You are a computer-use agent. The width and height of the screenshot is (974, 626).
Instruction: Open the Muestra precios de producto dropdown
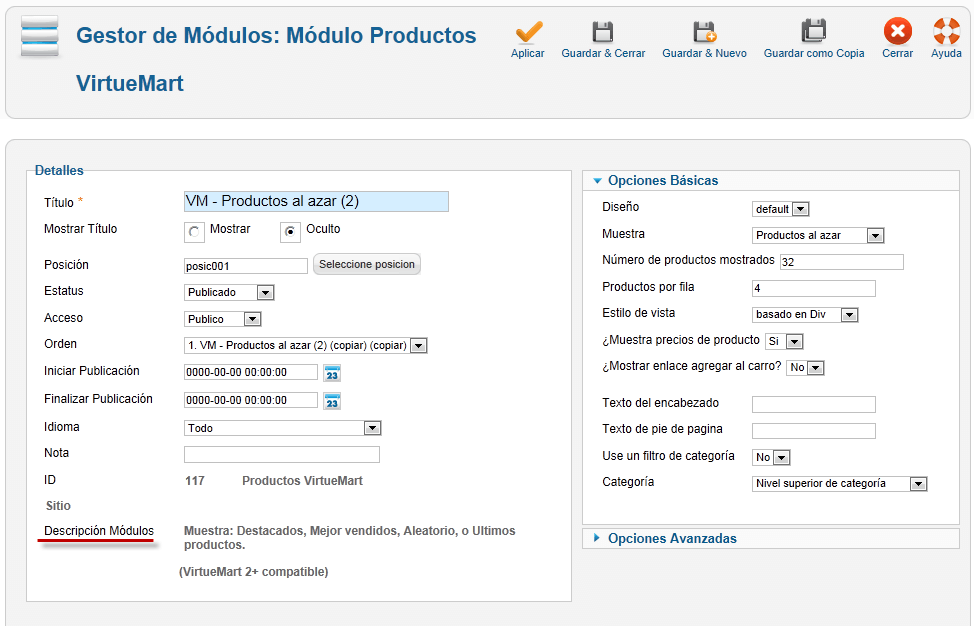point(785,341)
